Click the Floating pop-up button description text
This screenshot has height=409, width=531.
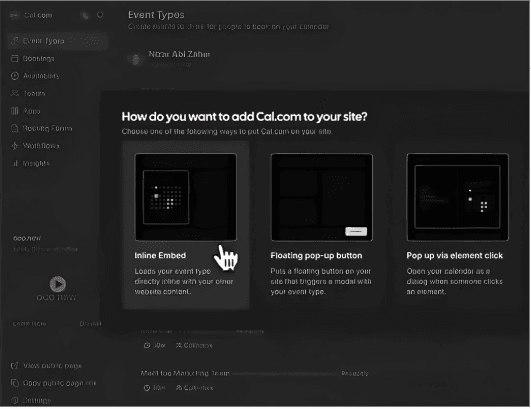(x=321, y=281)
